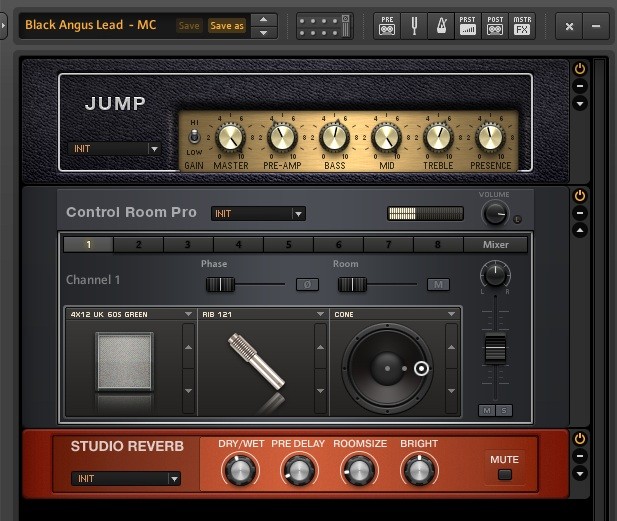Flip the HI/LOW gain switch
Screen dimensions: 617x521
194,137
